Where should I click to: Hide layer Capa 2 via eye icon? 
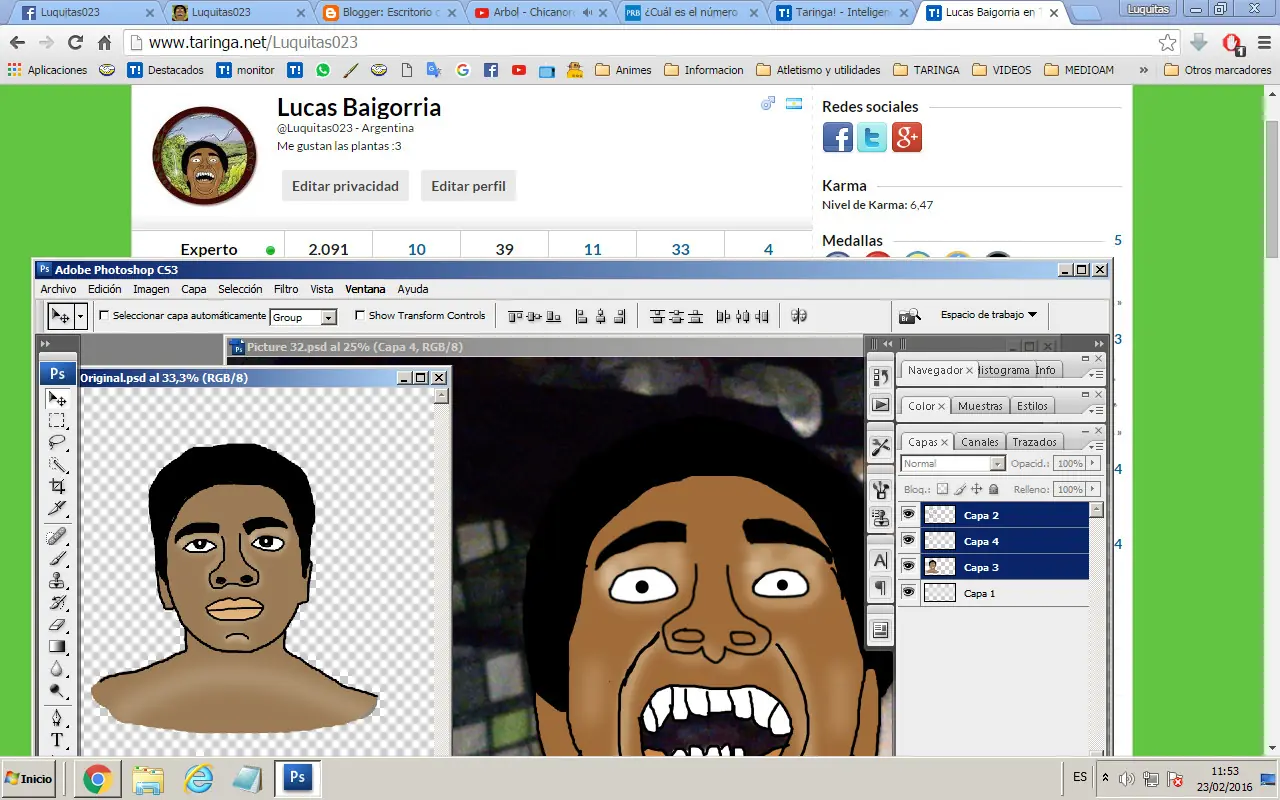908,515
